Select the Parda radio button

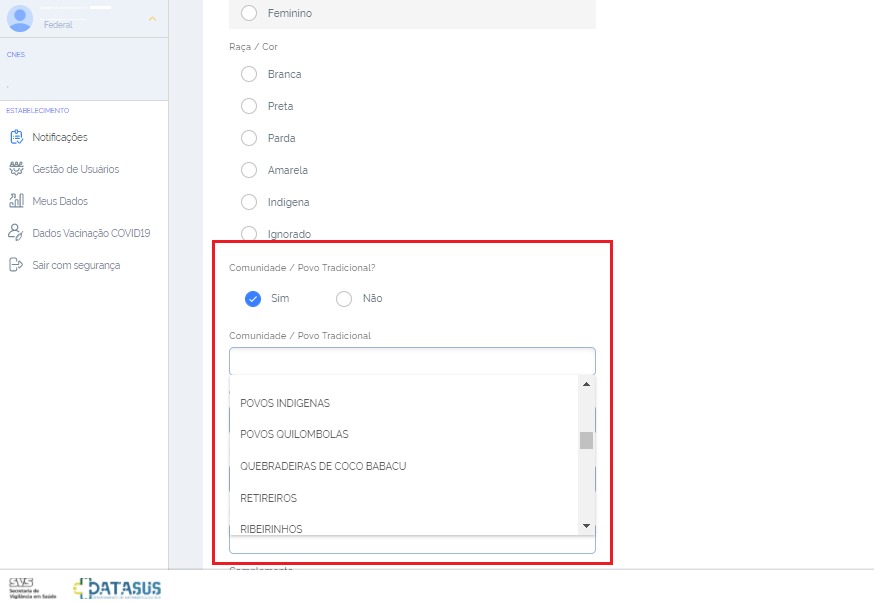tap(249, 138)
